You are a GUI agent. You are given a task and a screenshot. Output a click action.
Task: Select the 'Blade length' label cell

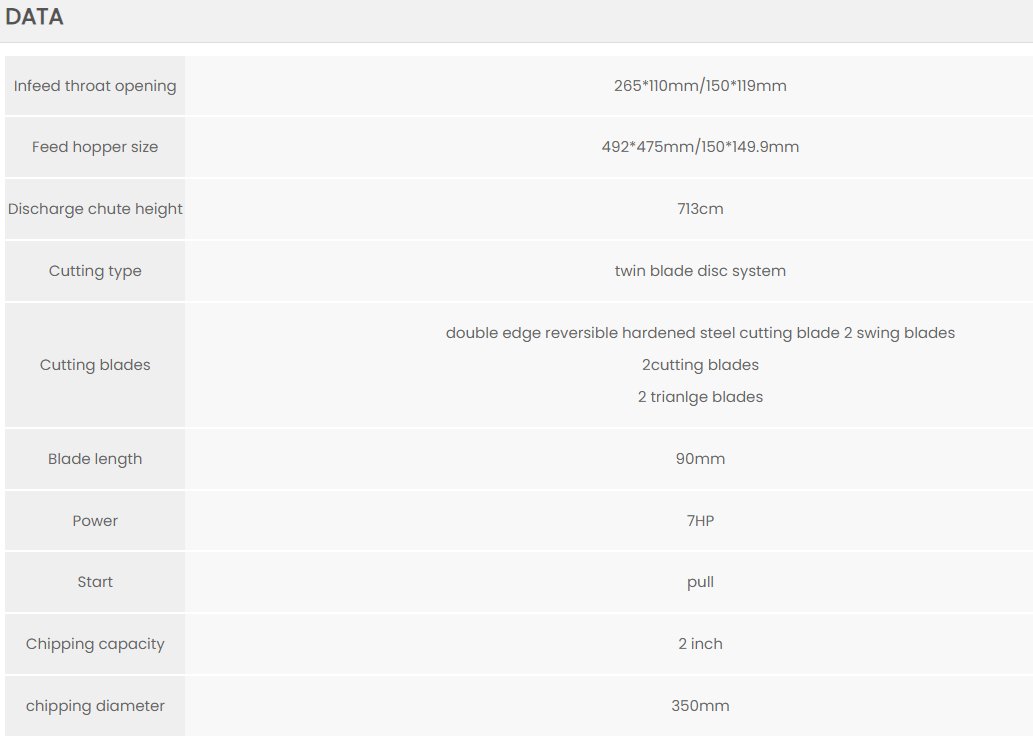click(x=95, y=459)
